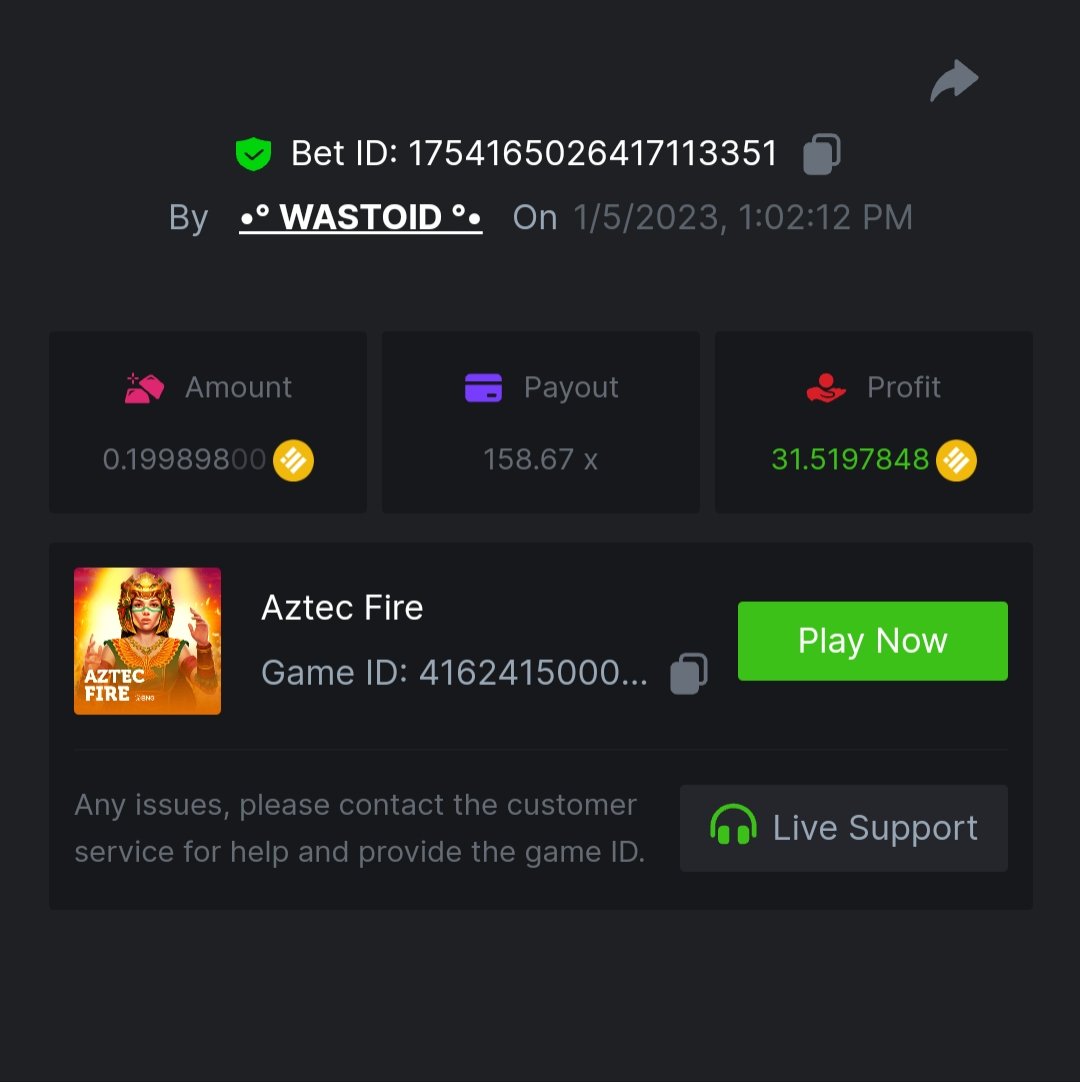Open Live Support chat
Screen dimensions: 1080x1082
pyautogui.click(x=844, y=828)
